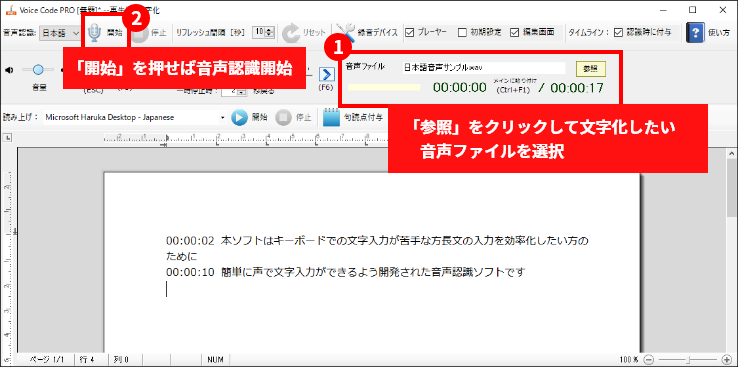Click the ruler tab-type selector icon
This screenshot has height=367, width=738.
click(8, 138)
